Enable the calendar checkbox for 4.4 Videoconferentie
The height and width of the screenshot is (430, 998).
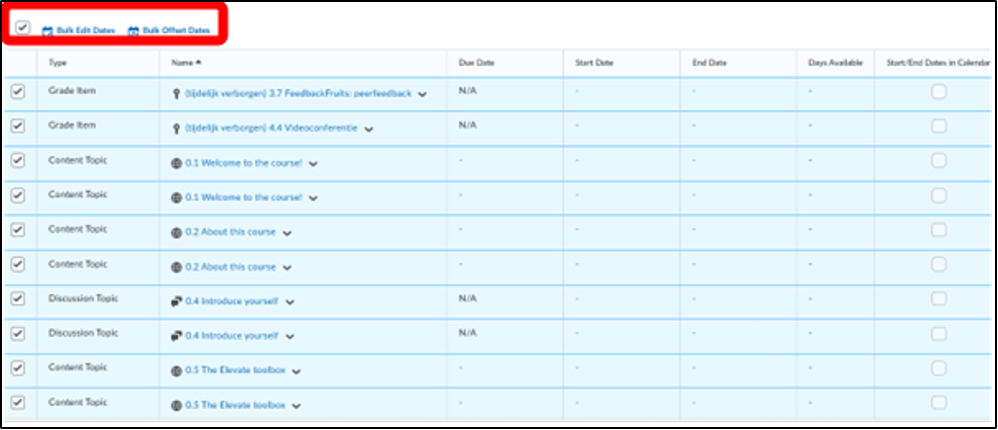[939, 127]
